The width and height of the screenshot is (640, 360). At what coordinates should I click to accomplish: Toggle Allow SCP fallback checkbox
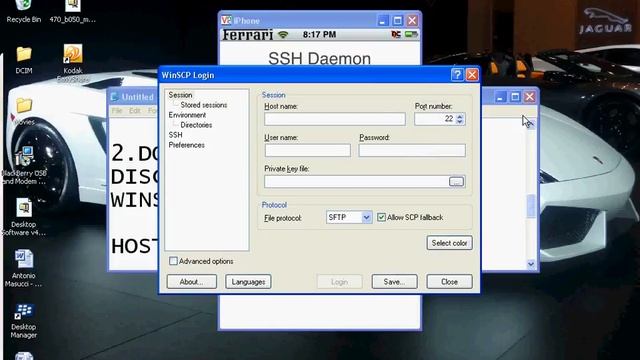tap(381, 217)
